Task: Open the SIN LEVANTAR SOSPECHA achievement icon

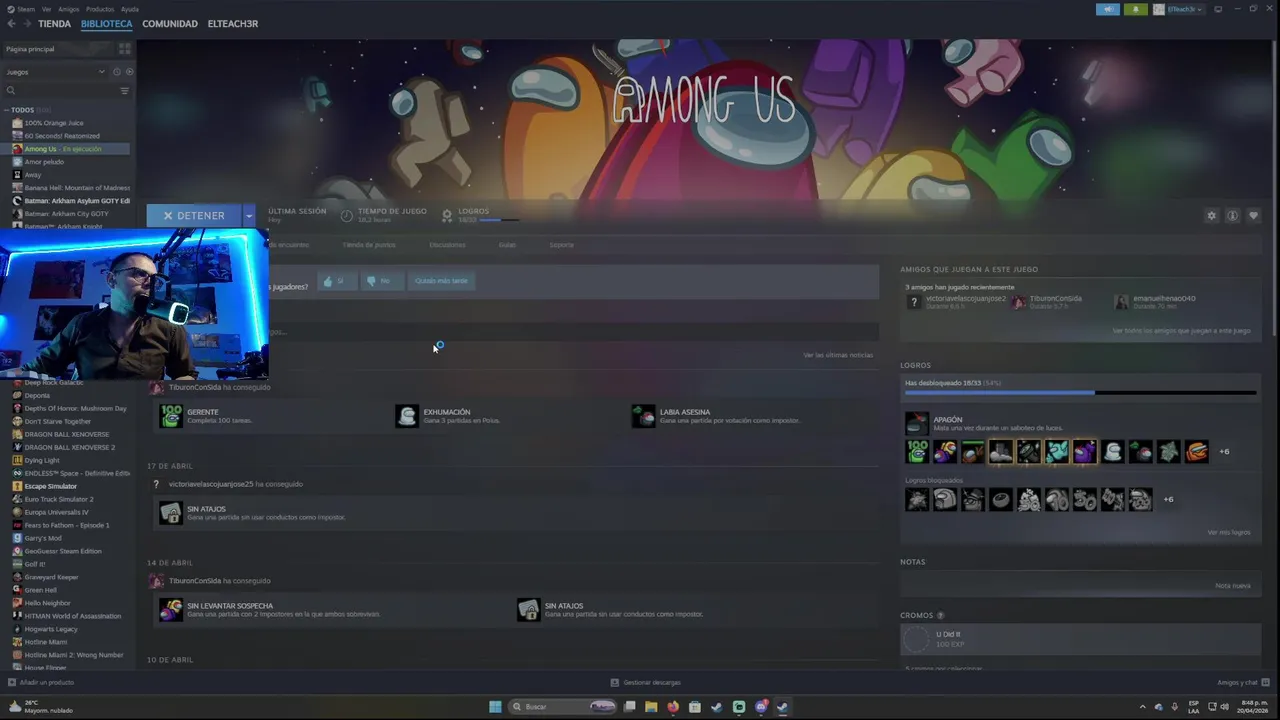Action: coord(171,610)
